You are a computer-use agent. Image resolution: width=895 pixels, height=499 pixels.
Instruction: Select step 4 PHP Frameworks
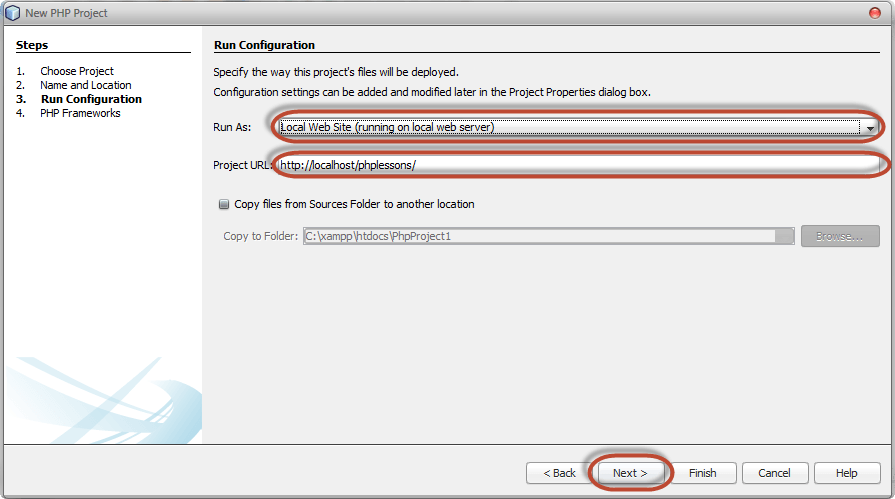(80, 113)
